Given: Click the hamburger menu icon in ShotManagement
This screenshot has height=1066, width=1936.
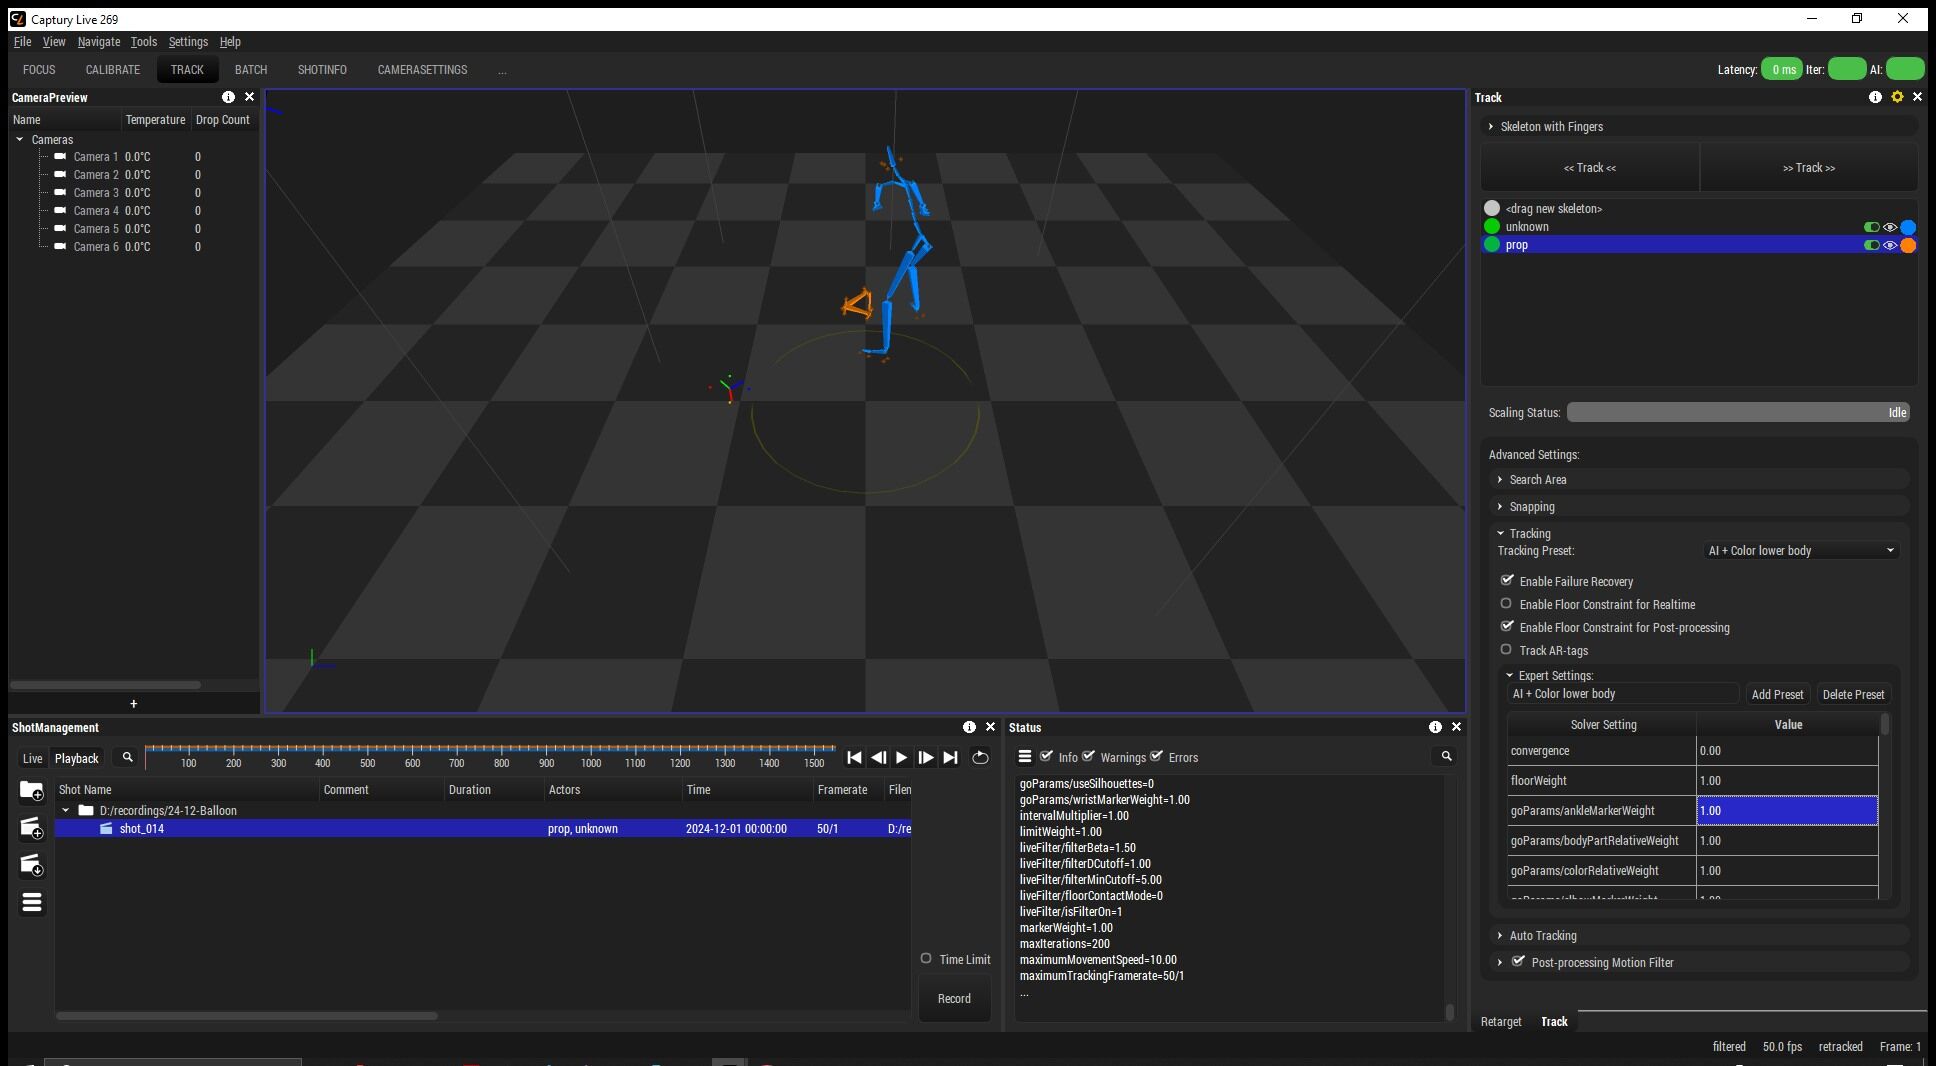Looking at the screenshot, I should point(32,903).
